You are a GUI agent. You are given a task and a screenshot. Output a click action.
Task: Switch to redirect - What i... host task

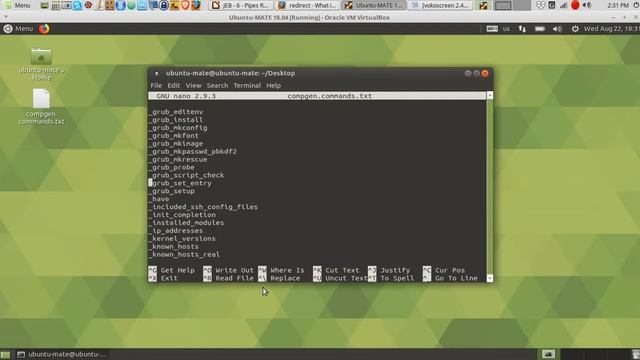[x=307, y=5]
